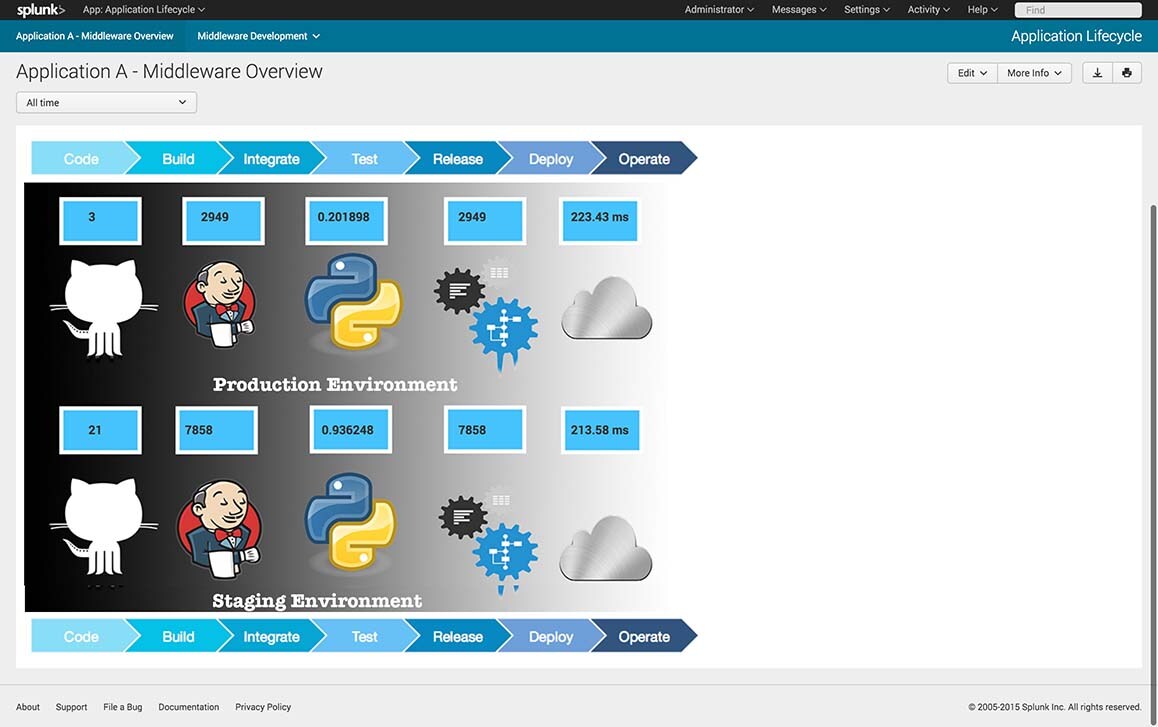This screenshot has width=1158, height=727.
Task: Open the More Info dropdown
Action: point(1034,72)
